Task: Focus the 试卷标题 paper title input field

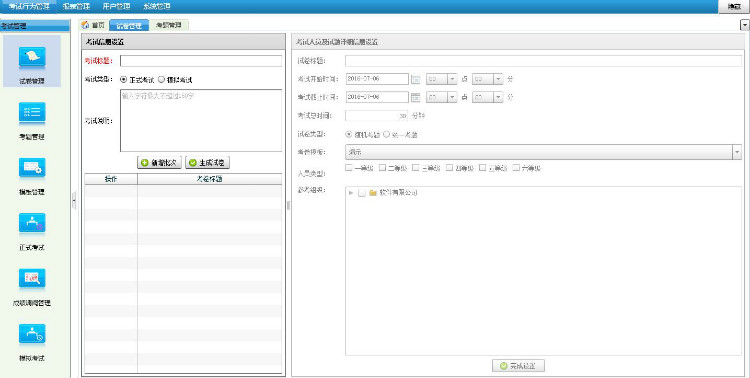Action: pyautogui.click(x=543, y=61)
